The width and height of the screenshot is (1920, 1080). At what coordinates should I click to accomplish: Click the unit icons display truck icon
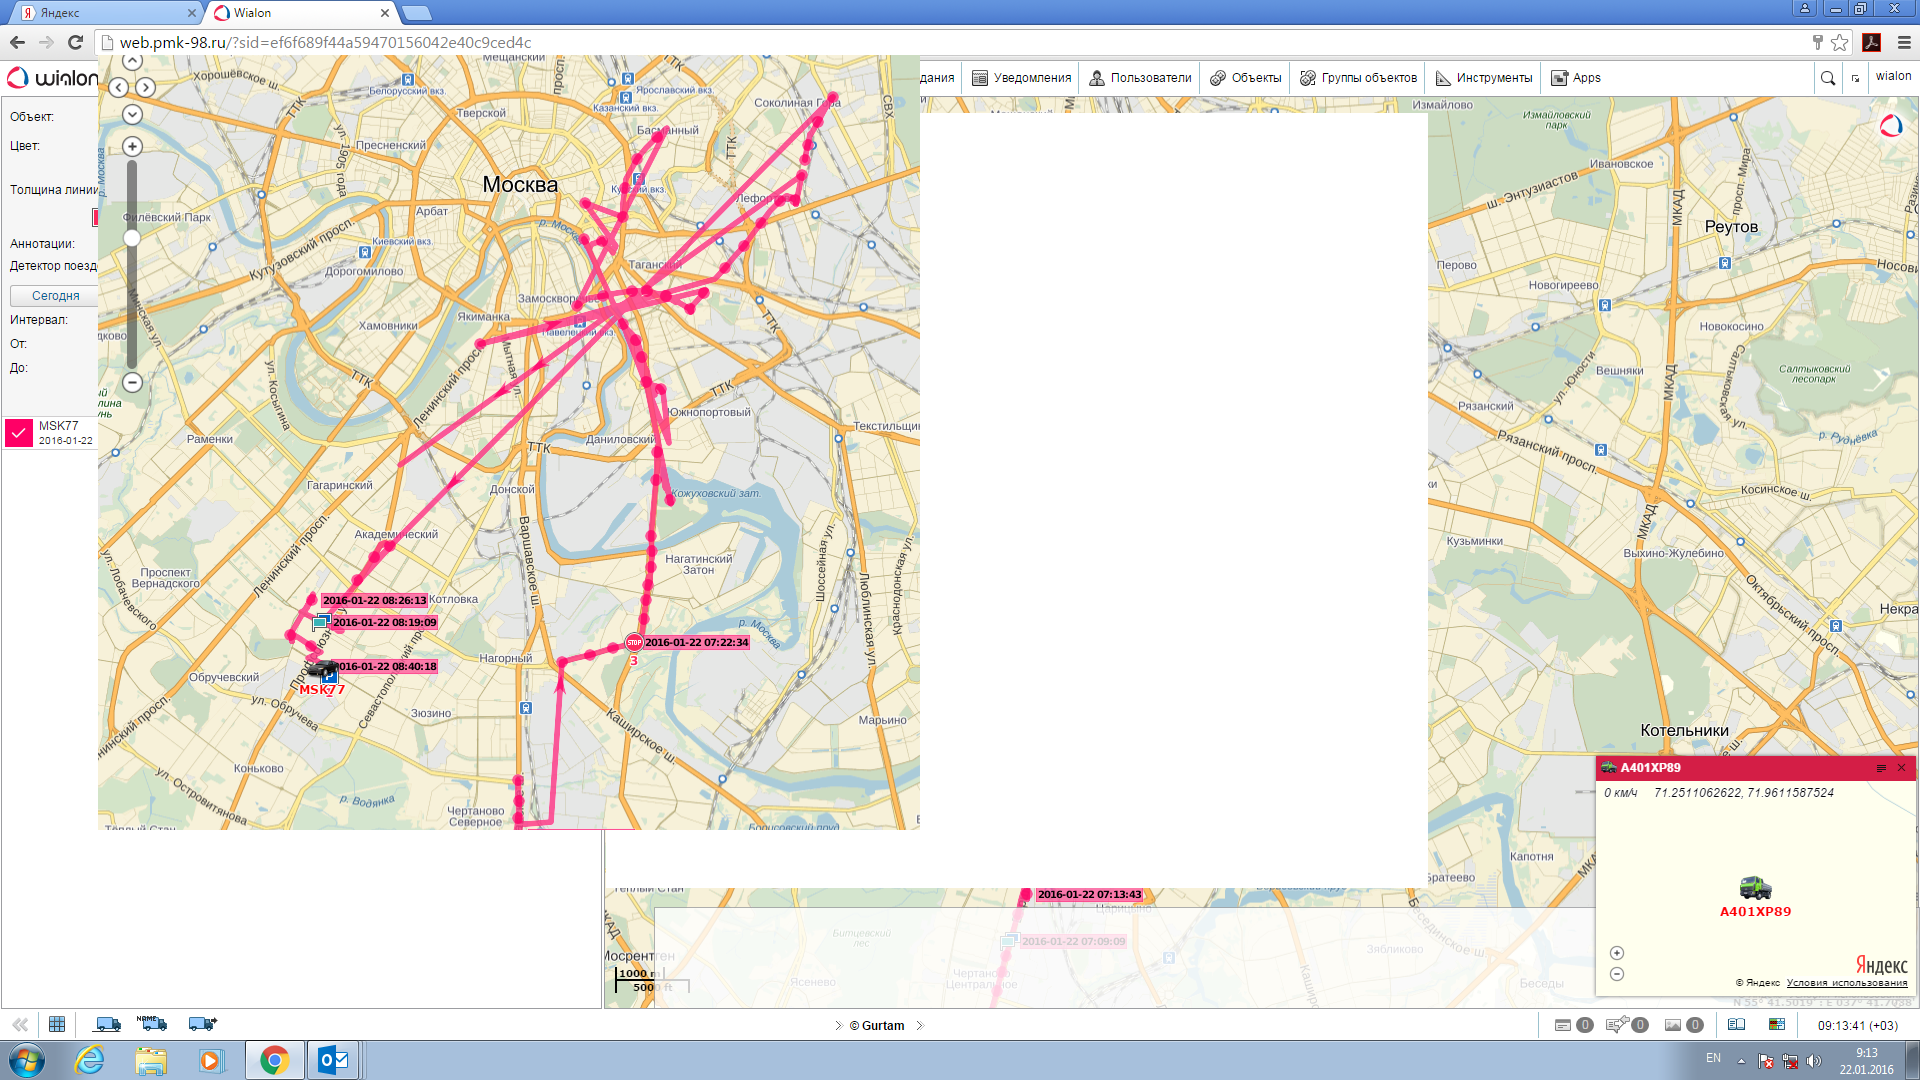107,1024
